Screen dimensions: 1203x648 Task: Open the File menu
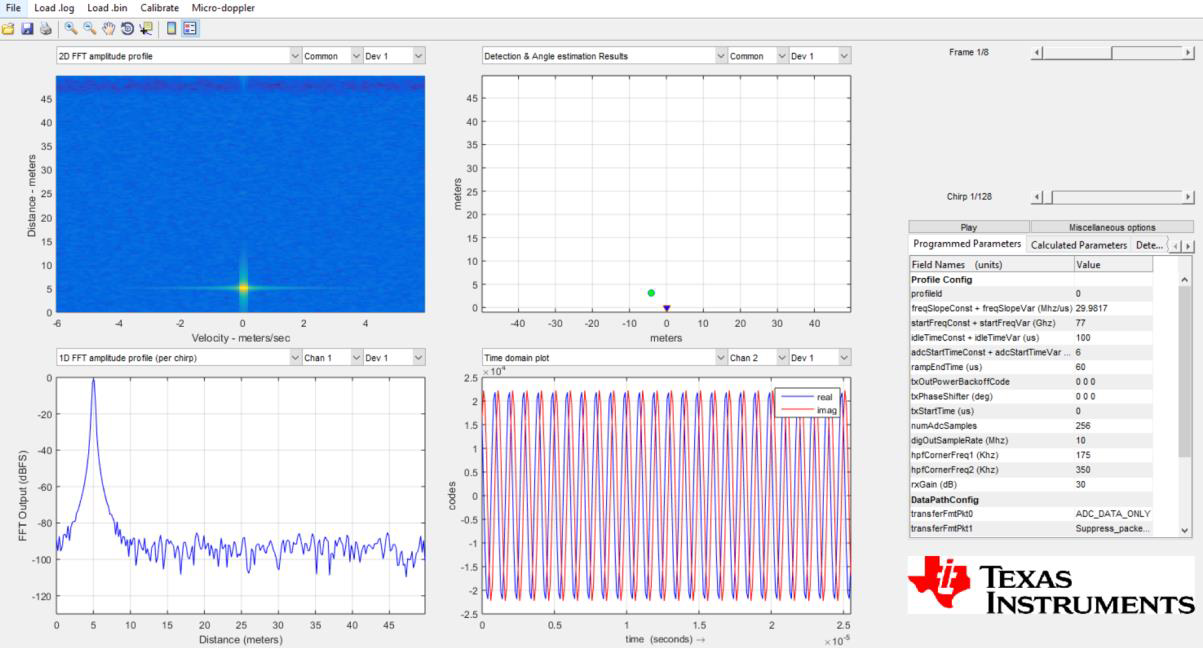[x=13, y=8]
